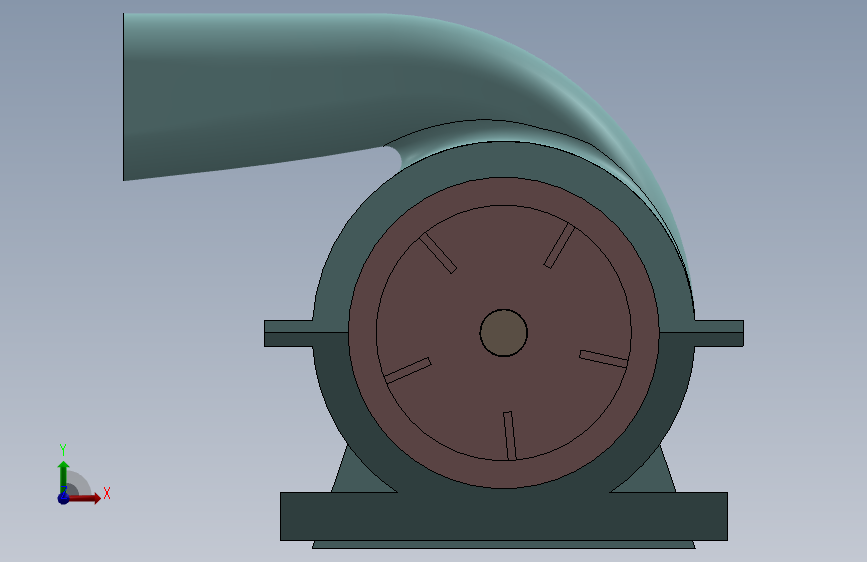
Task: Select the left triangular support gusset
Action: click(357, 476)
